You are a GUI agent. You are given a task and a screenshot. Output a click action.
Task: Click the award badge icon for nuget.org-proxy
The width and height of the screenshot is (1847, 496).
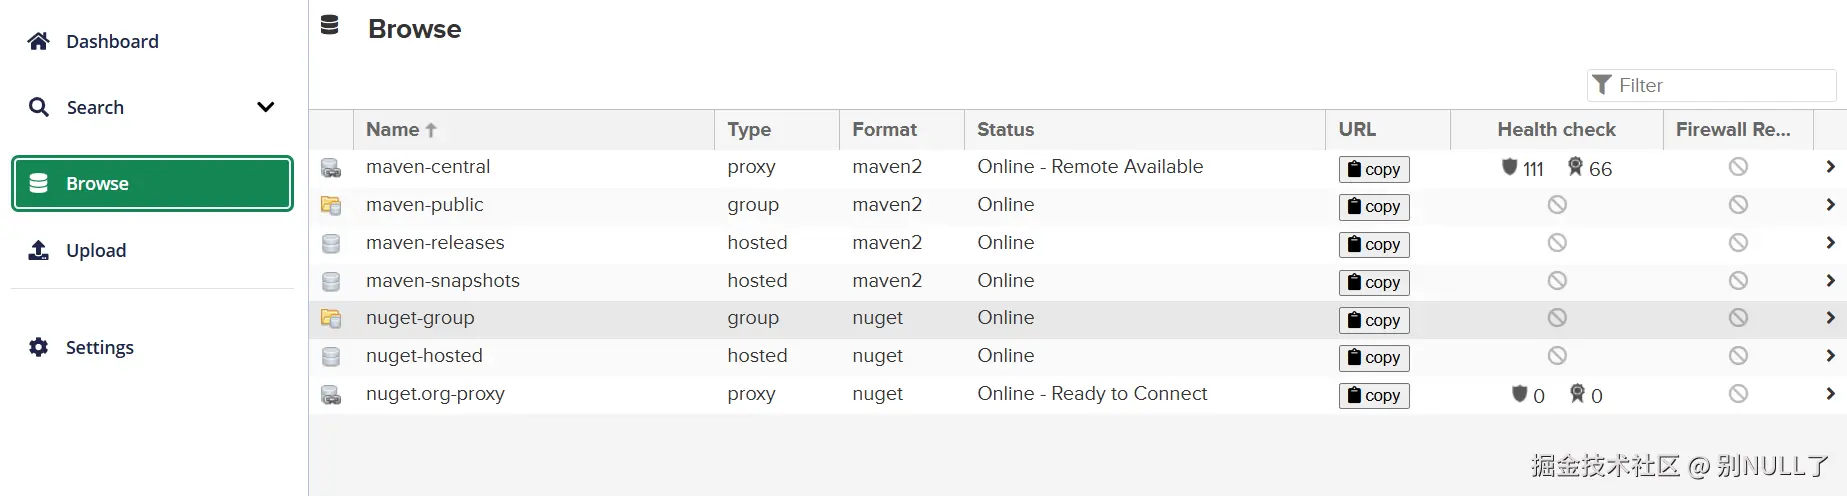pyautogui.click(x=1577, y=394)
